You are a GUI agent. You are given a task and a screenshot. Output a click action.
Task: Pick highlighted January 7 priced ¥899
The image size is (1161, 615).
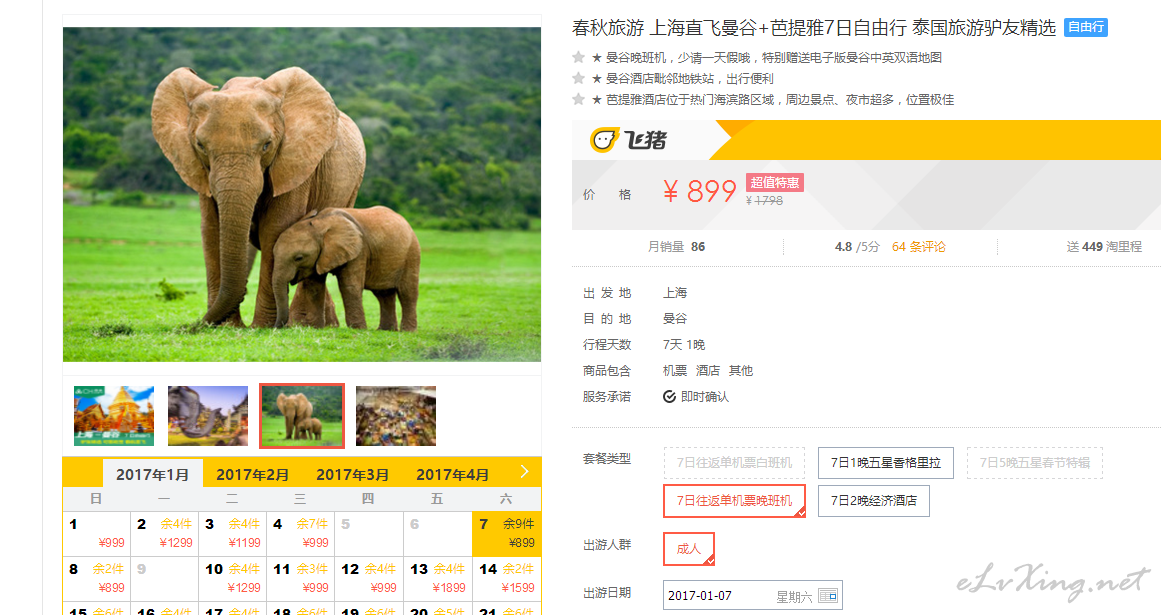point(506,534)
